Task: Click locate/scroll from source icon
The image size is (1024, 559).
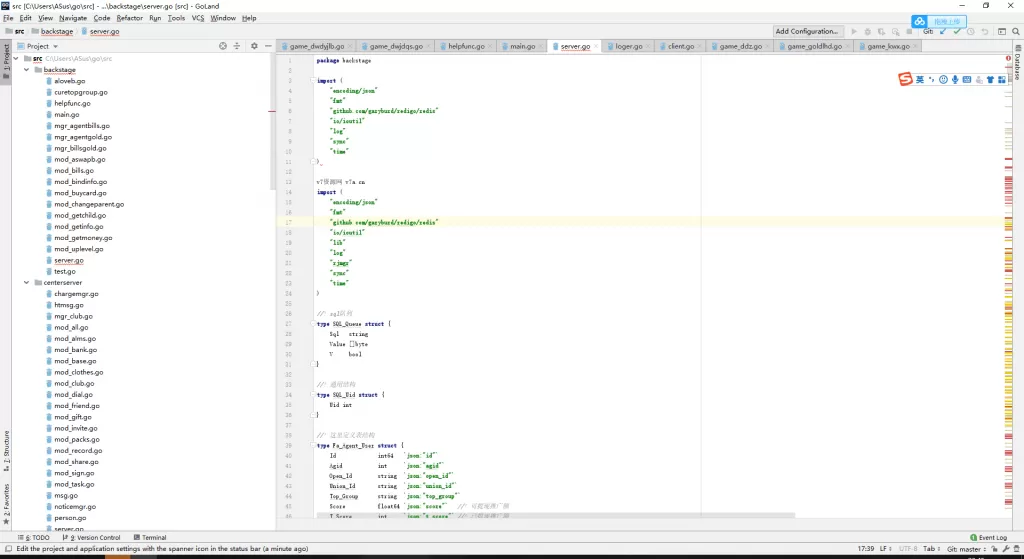Action: pyautogui.click(x=223, y=46)
